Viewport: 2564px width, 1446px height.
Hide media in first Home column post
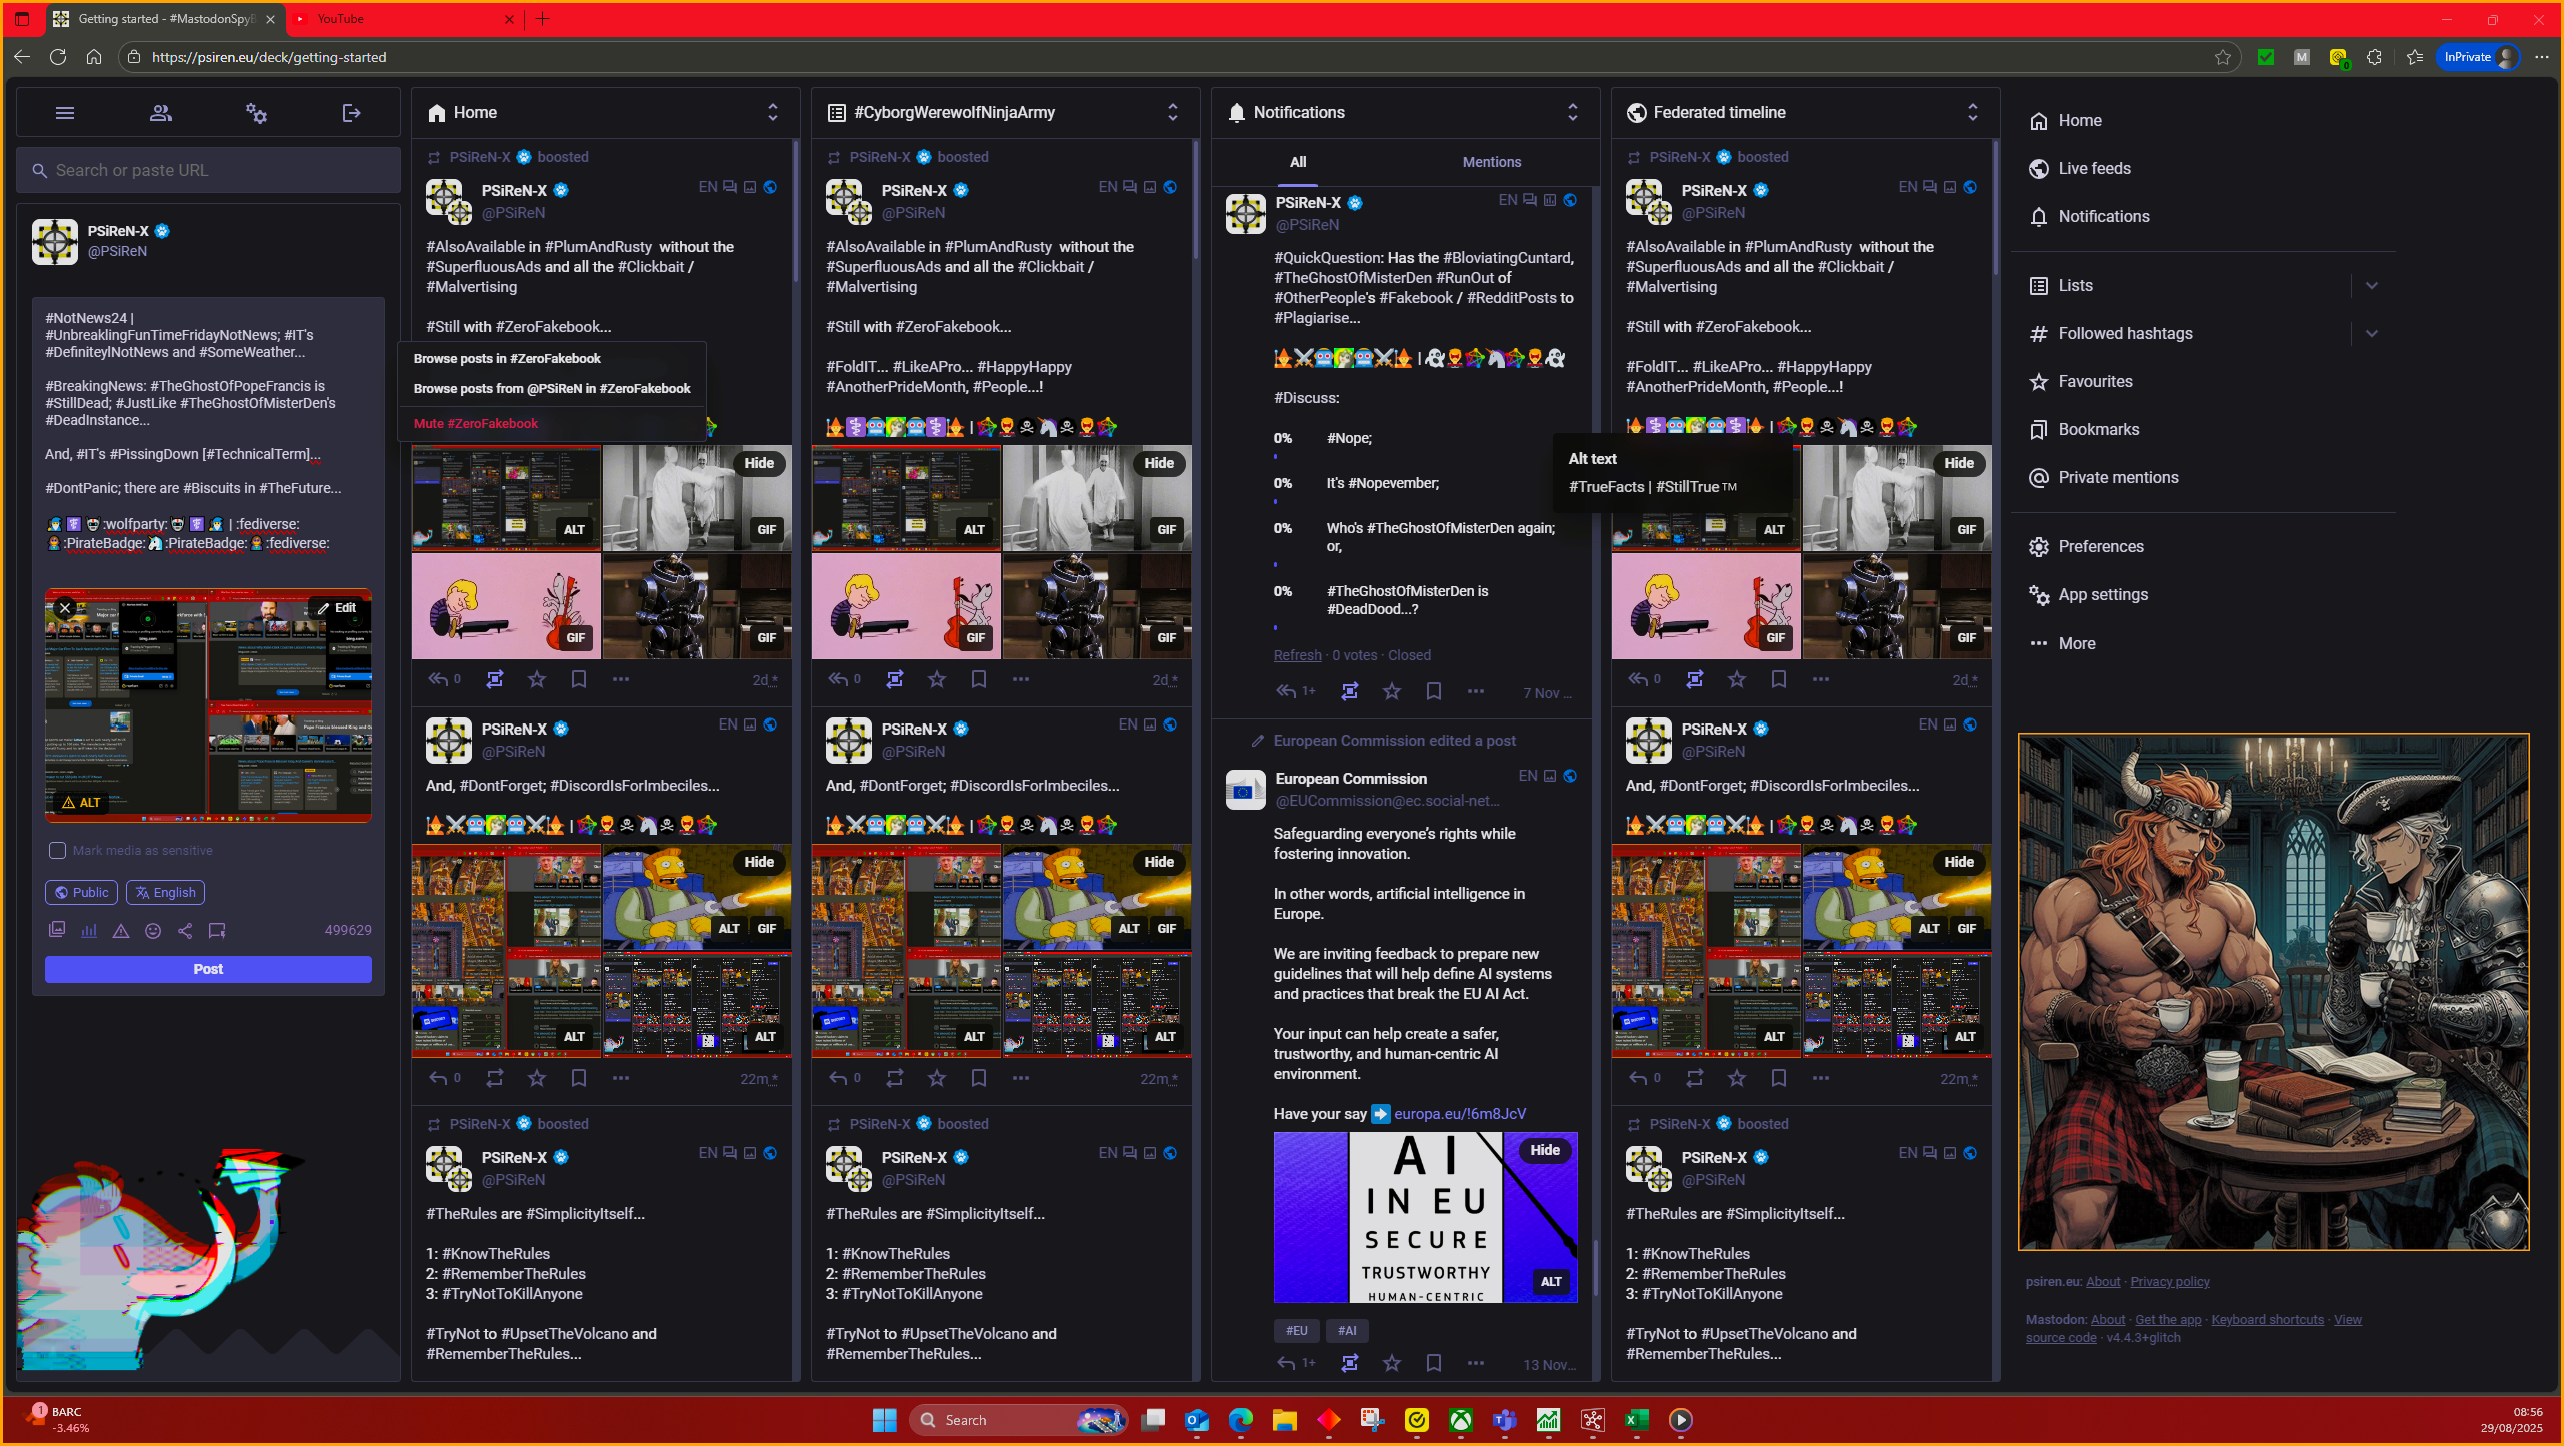point(759,463)
